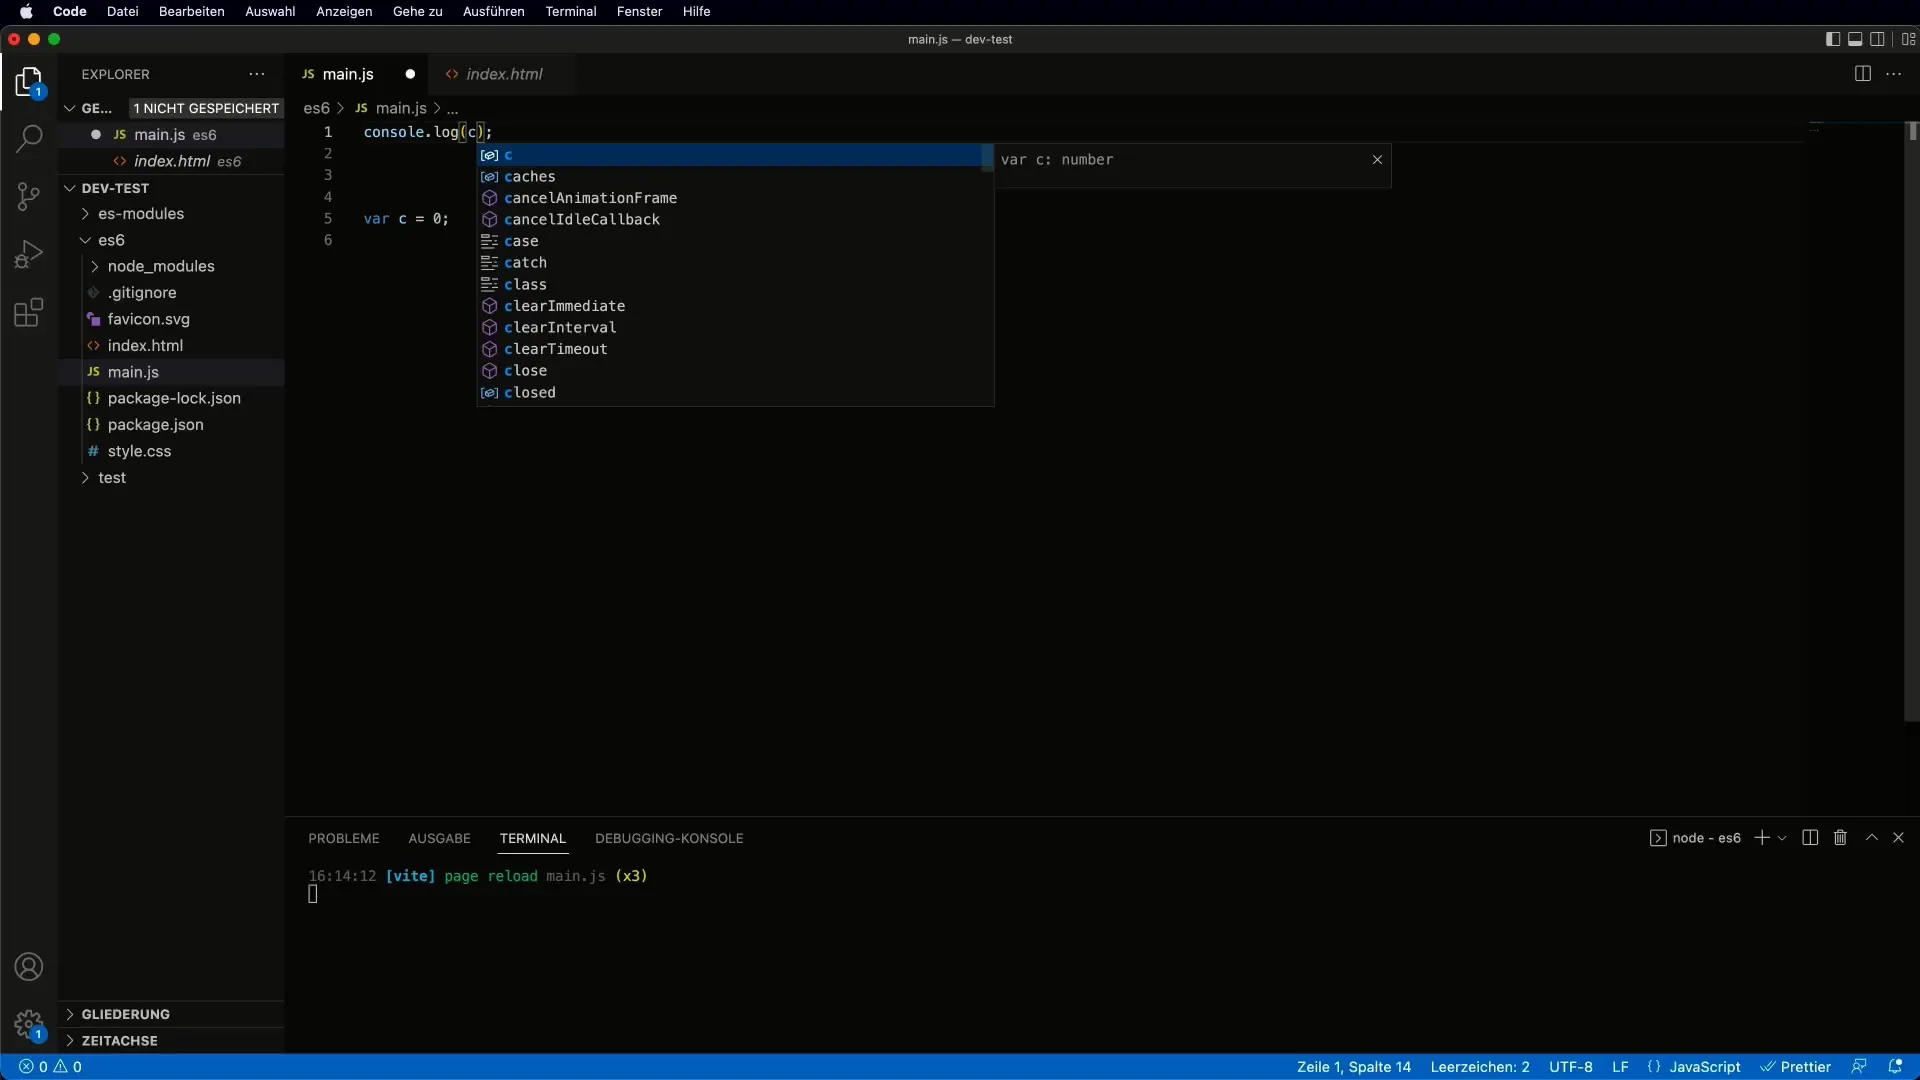Click Prettier in status bar
1920x1080 pixels.
pos(1796,1067)
